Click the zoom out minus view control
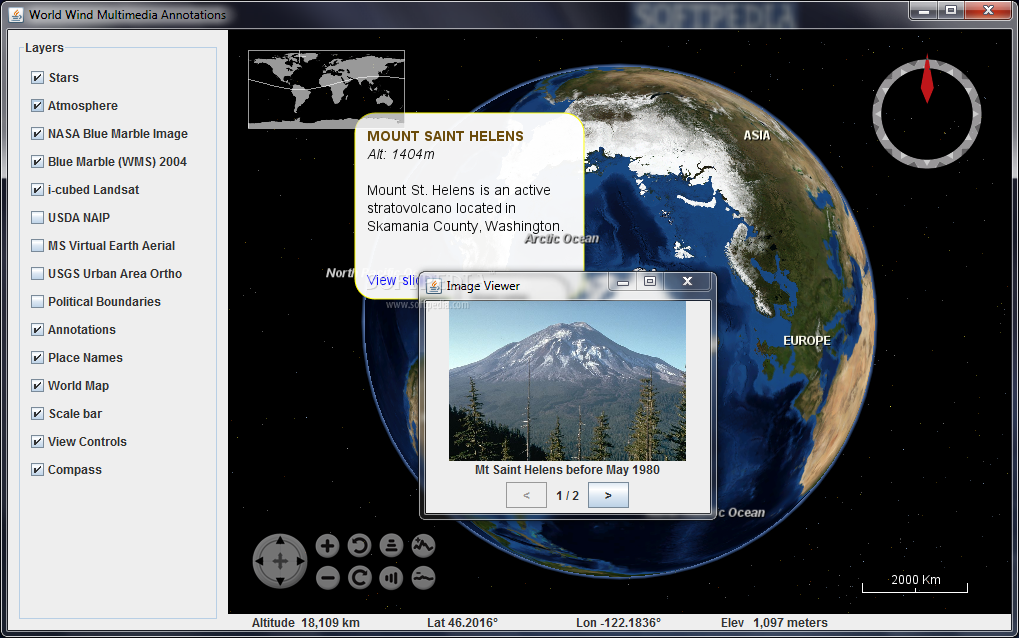Screen dimensions: 1019x638 pyautogui.click(x=328, y=578)
